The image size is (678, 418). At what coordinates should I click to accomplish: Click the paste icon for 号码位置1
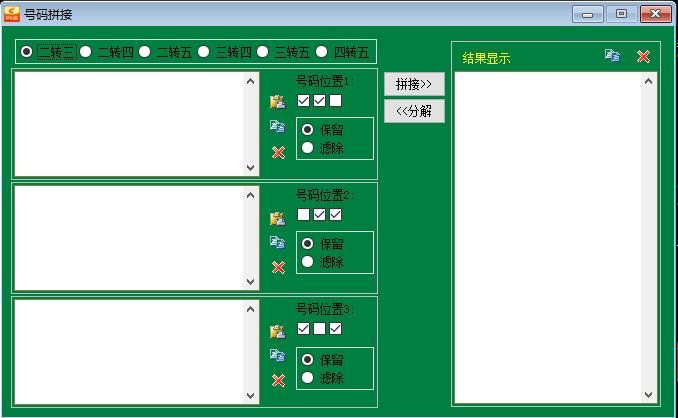tap(278, 102)
